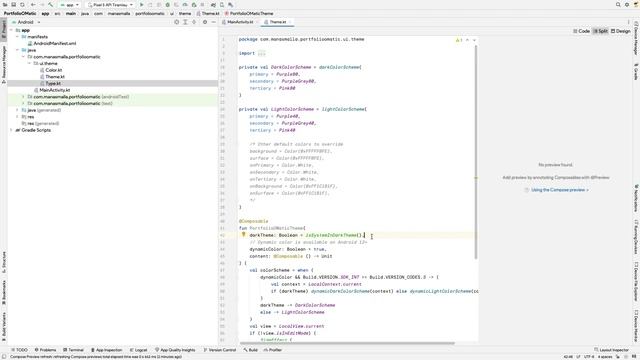This screenshot has height=360, width=640.
Task: Click the Sync Project with Gradle icon
Action: 213,4
